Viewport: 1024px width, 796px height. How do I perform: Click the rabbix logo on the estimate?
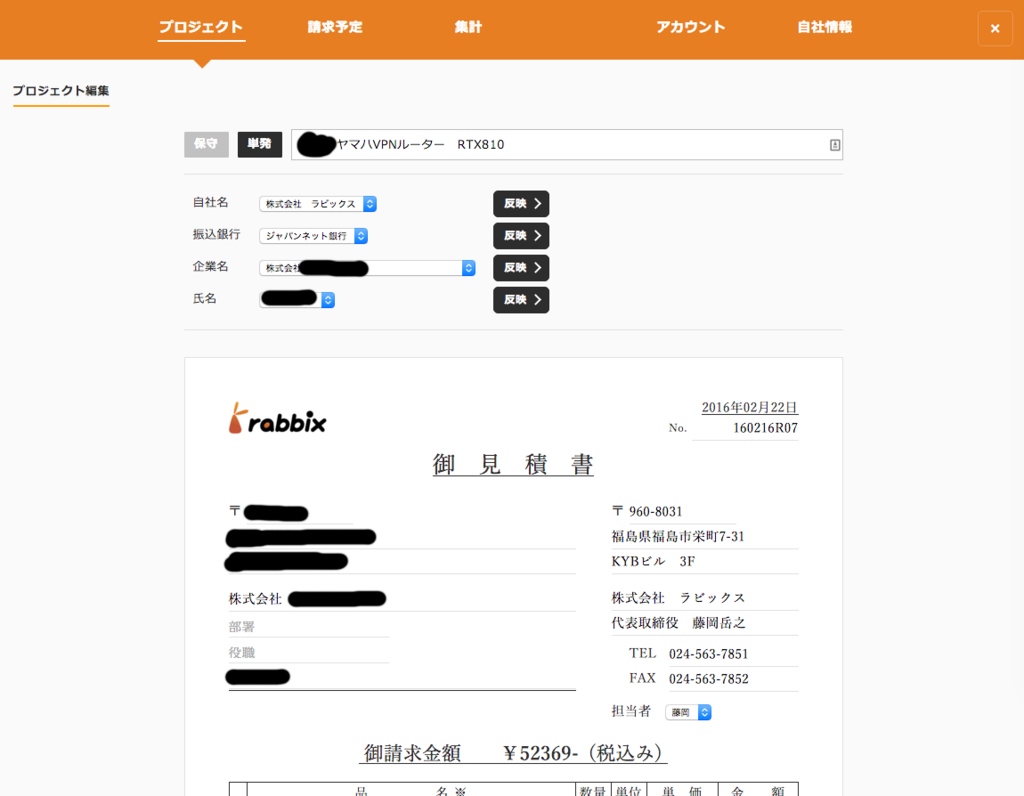(277, 419)
